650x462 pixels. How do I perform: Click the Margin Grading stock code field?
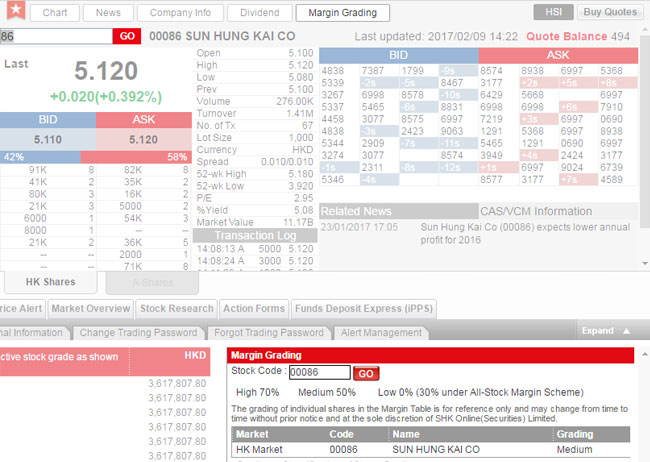coord(320,372)
